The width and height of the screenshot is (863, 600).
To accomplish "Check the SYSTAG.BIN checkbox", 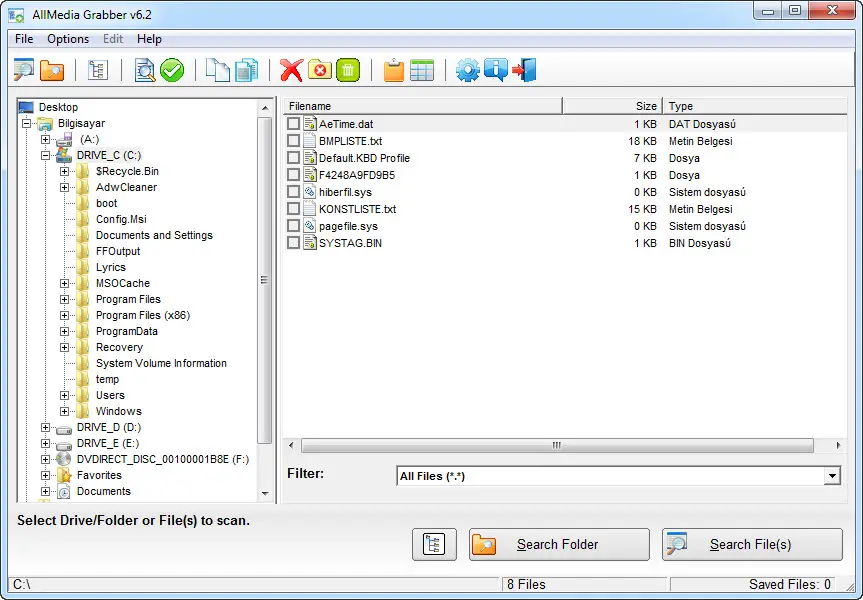I will click(293, 243).
